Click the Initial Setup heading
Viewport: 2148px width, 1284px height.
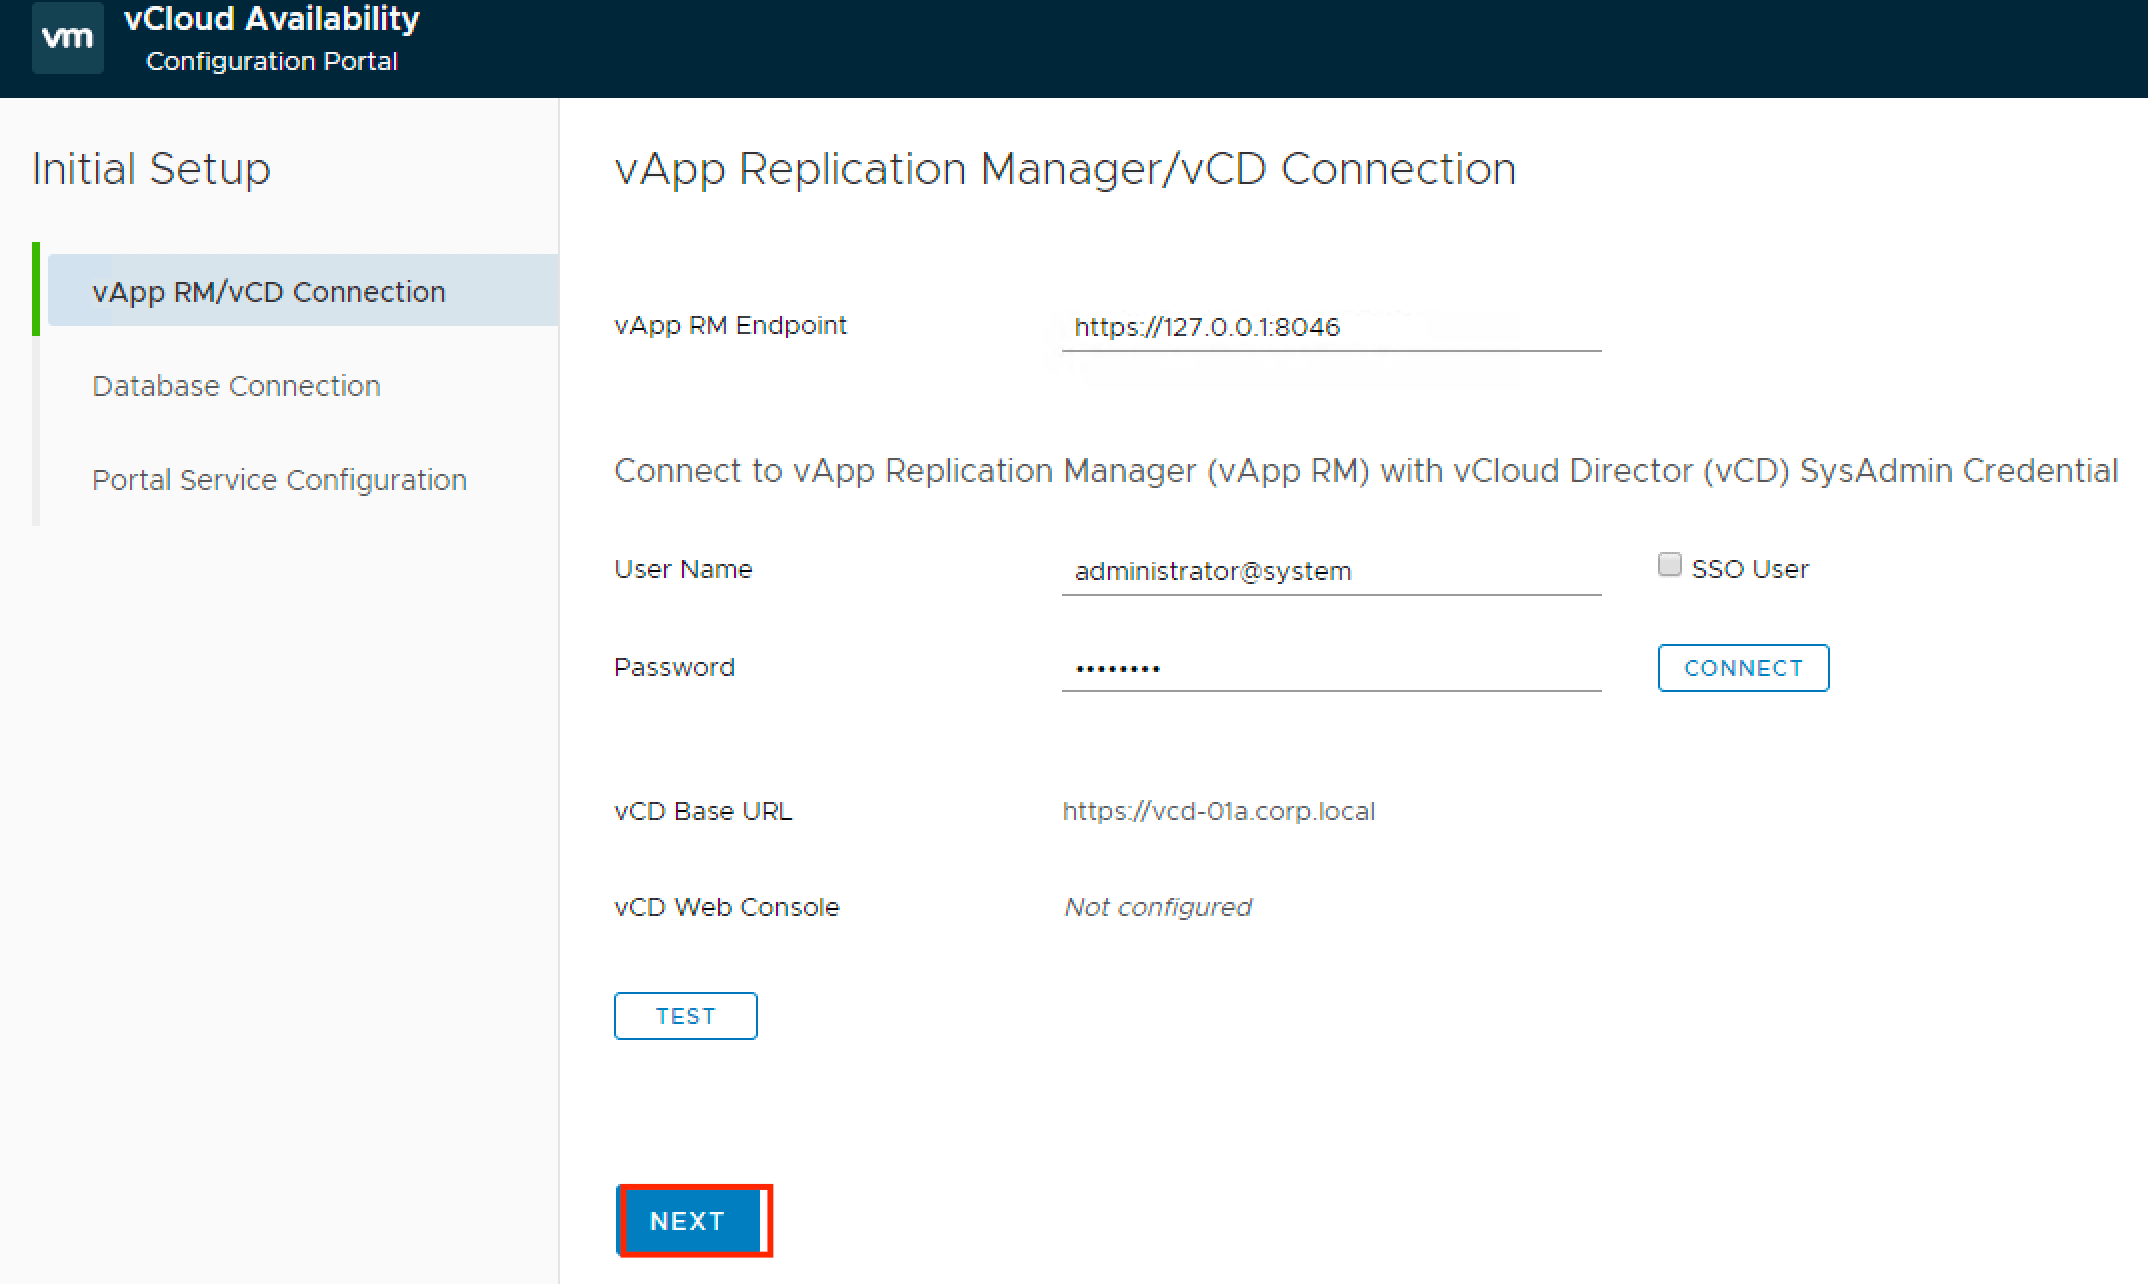[151, 168]
